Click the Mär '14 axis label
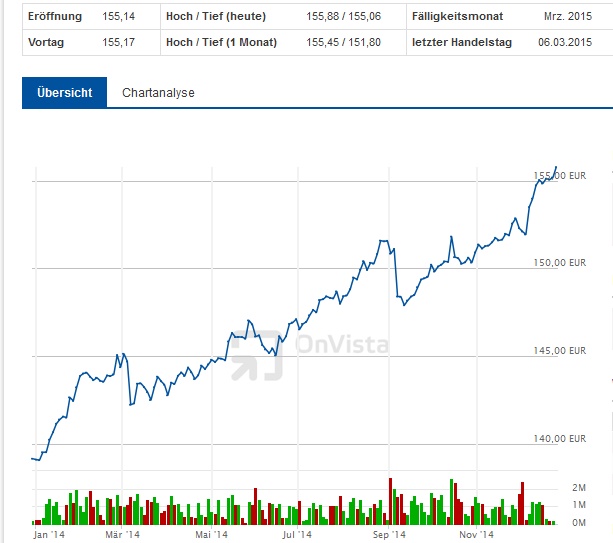613x543 pixels. [122, 535]
